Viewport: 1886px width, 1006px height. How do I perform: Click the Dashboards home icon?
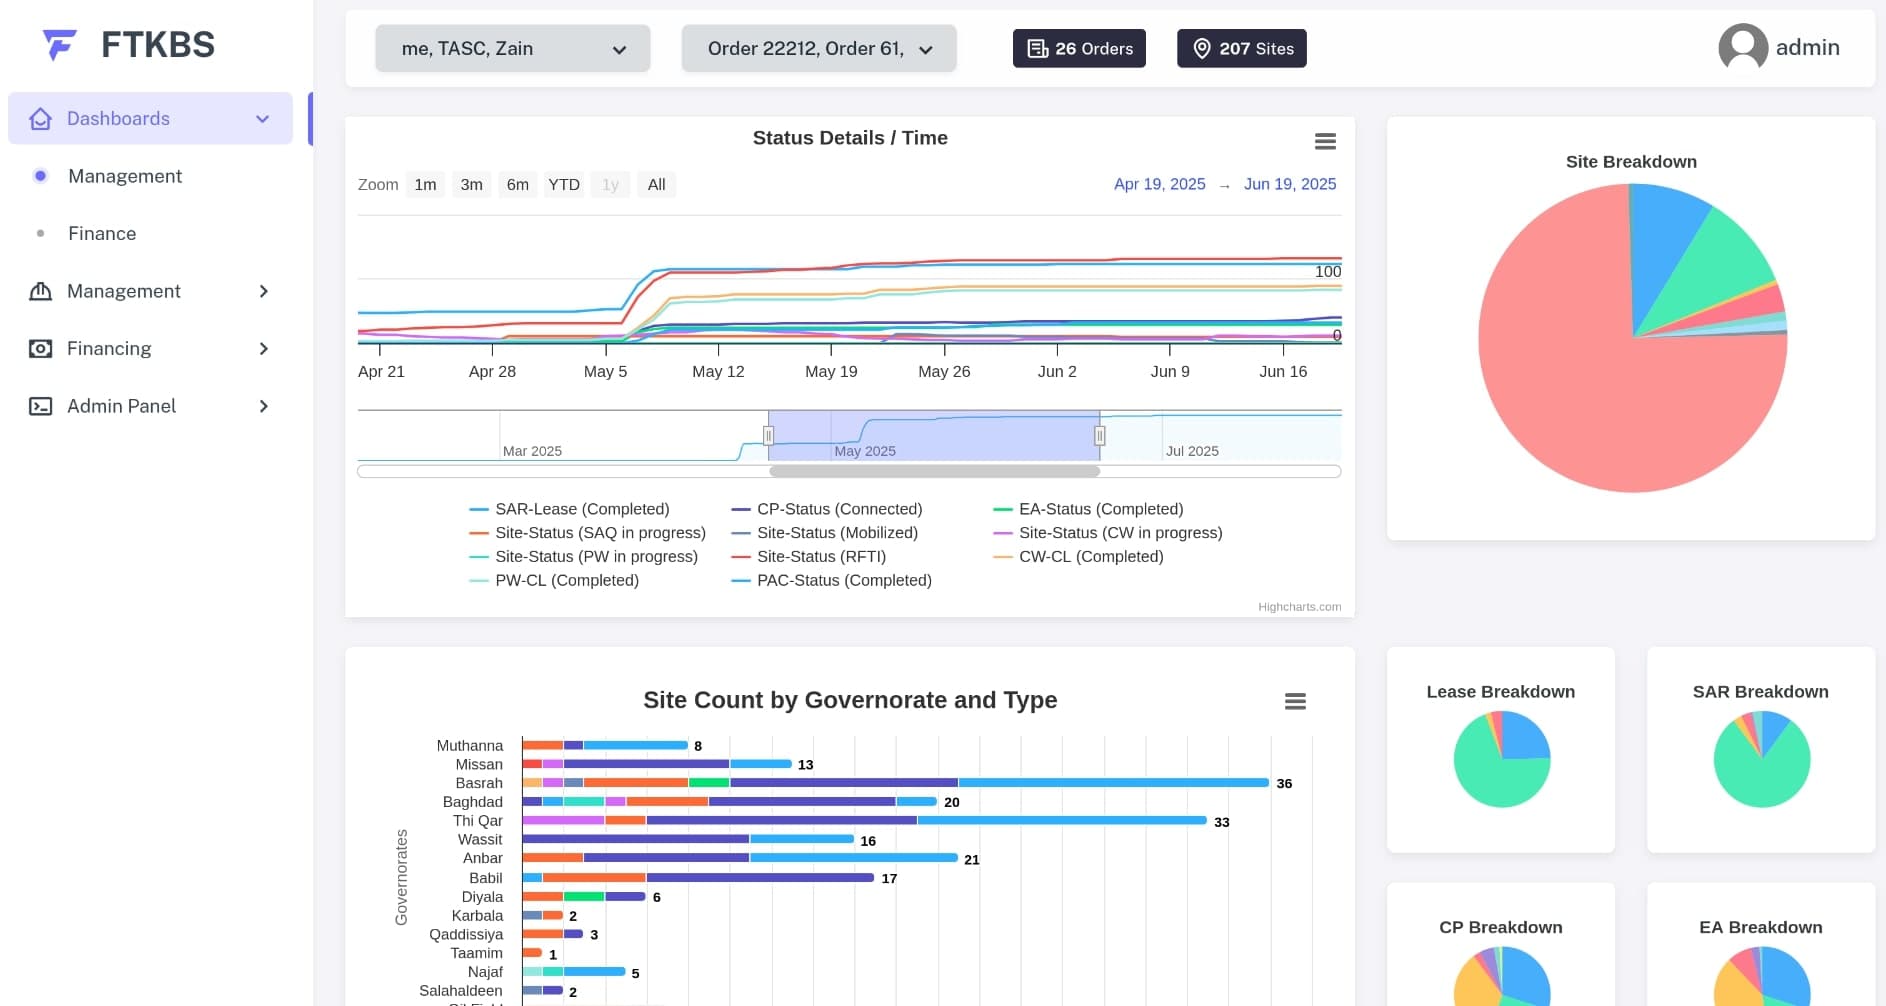point(40,119)
